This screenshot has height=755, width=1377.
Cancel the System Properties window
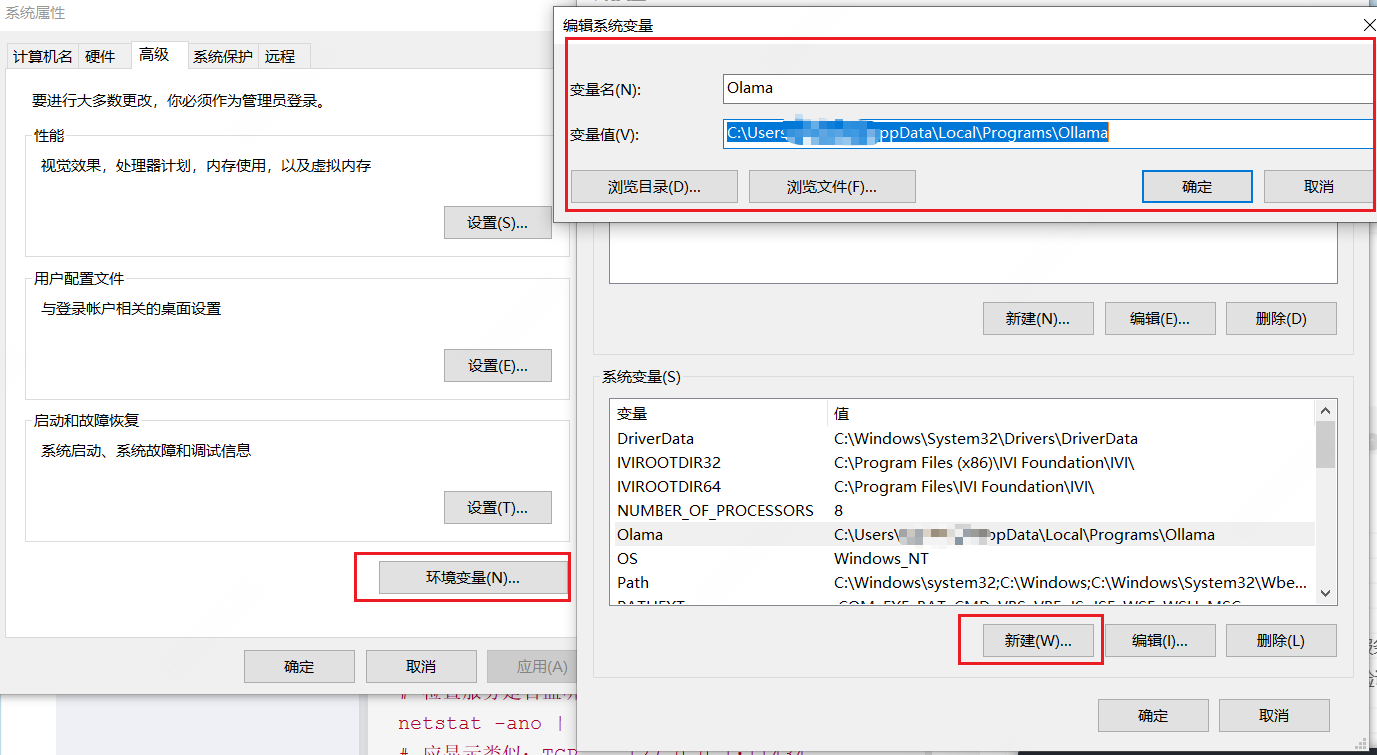click(421, 667)
